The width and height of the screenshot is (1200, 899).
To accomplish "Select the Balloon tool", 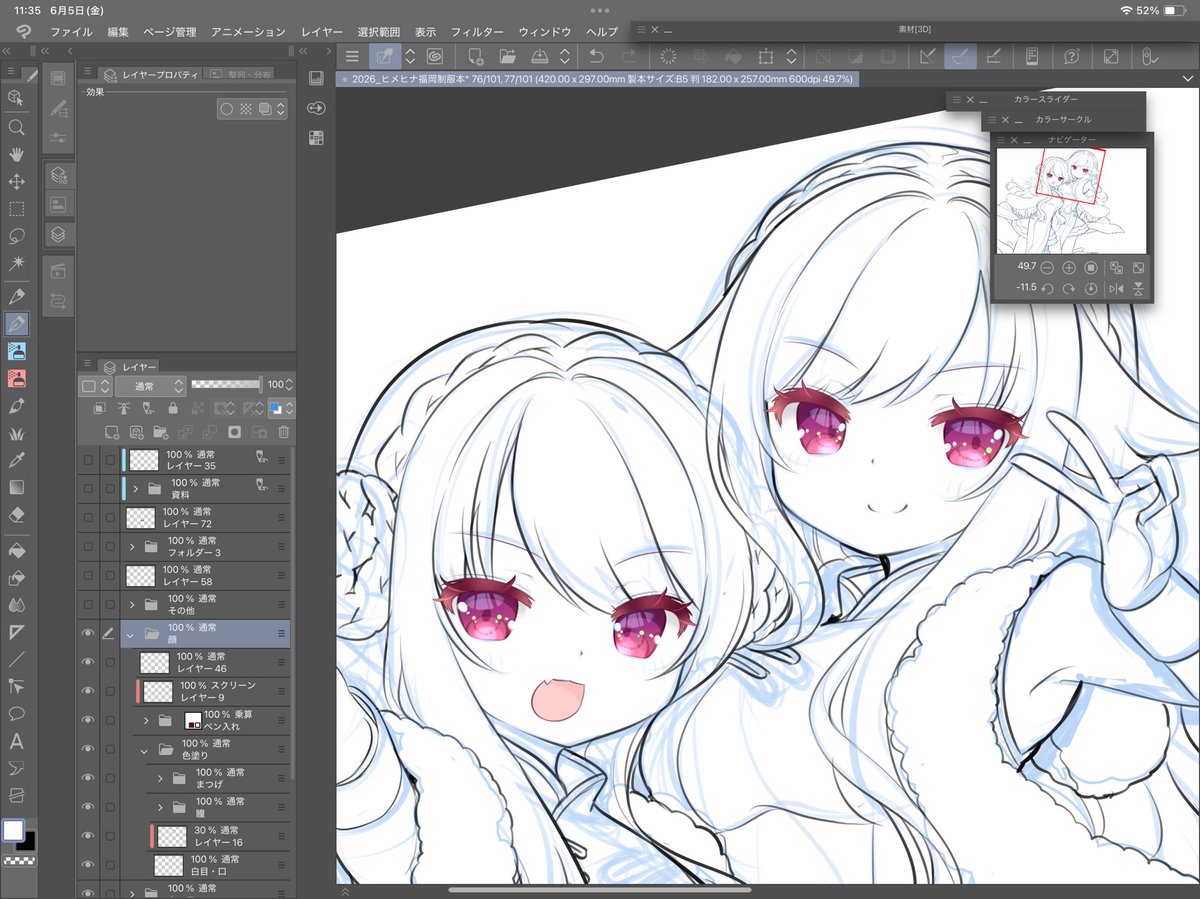I will click(16, 714).
